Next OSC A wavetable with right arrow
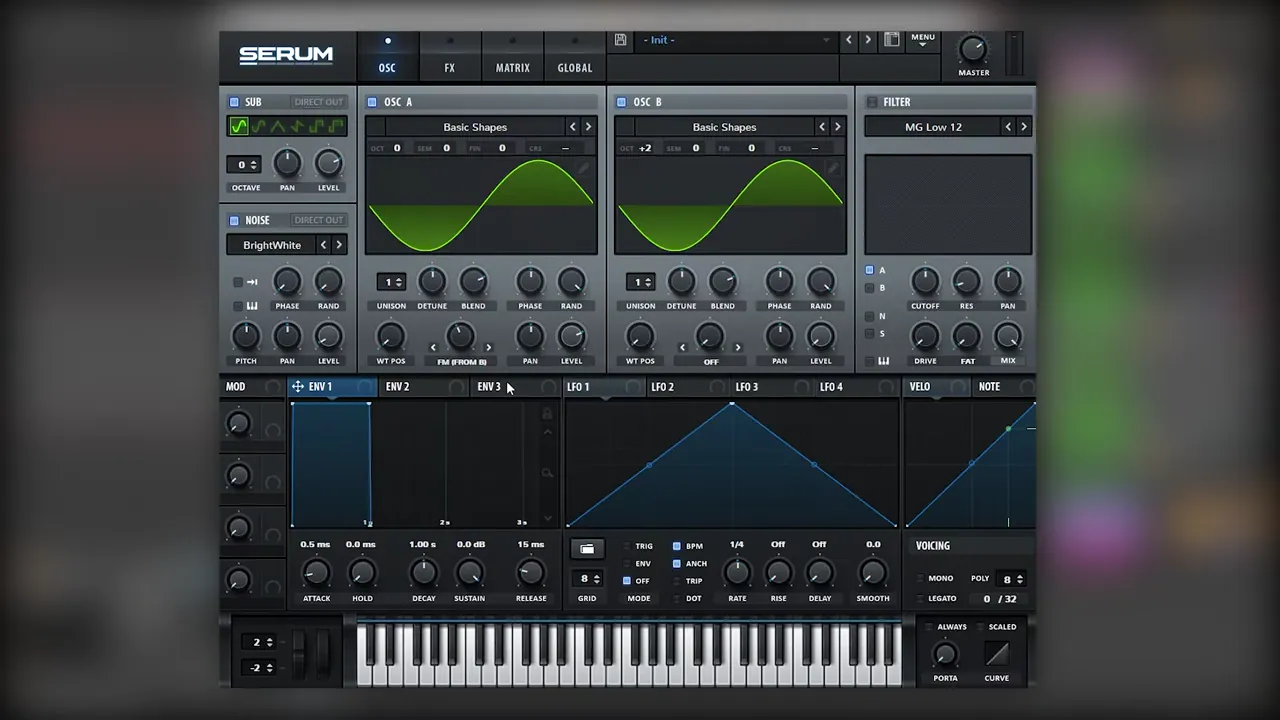 click(x=588, y=127)
